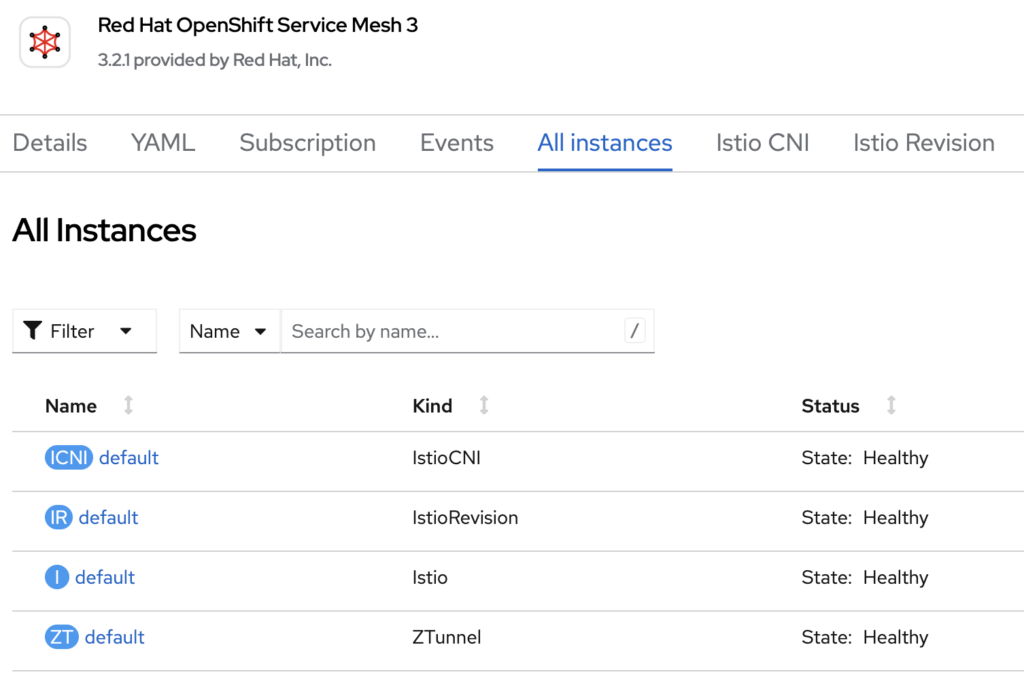This screenshot has width=1024, height=700.
Task: Select the Istio CNI tab
Action: [x=762, y=143]
